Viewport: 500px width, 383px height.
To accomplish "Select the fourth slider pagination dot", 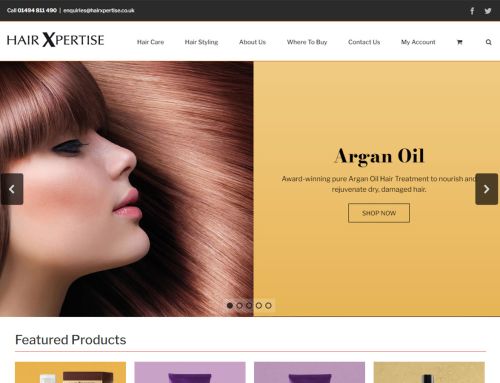I will (x=259, y=305).
